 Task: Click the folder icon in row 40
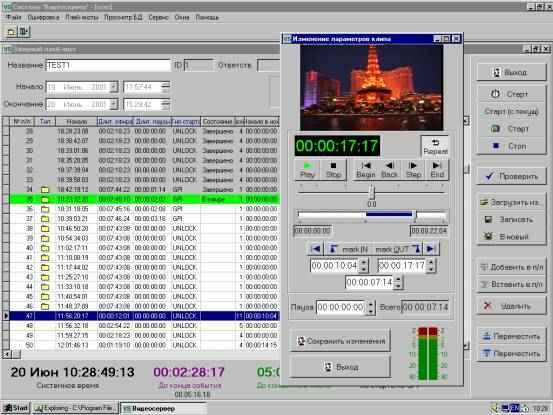pos(45,248)
